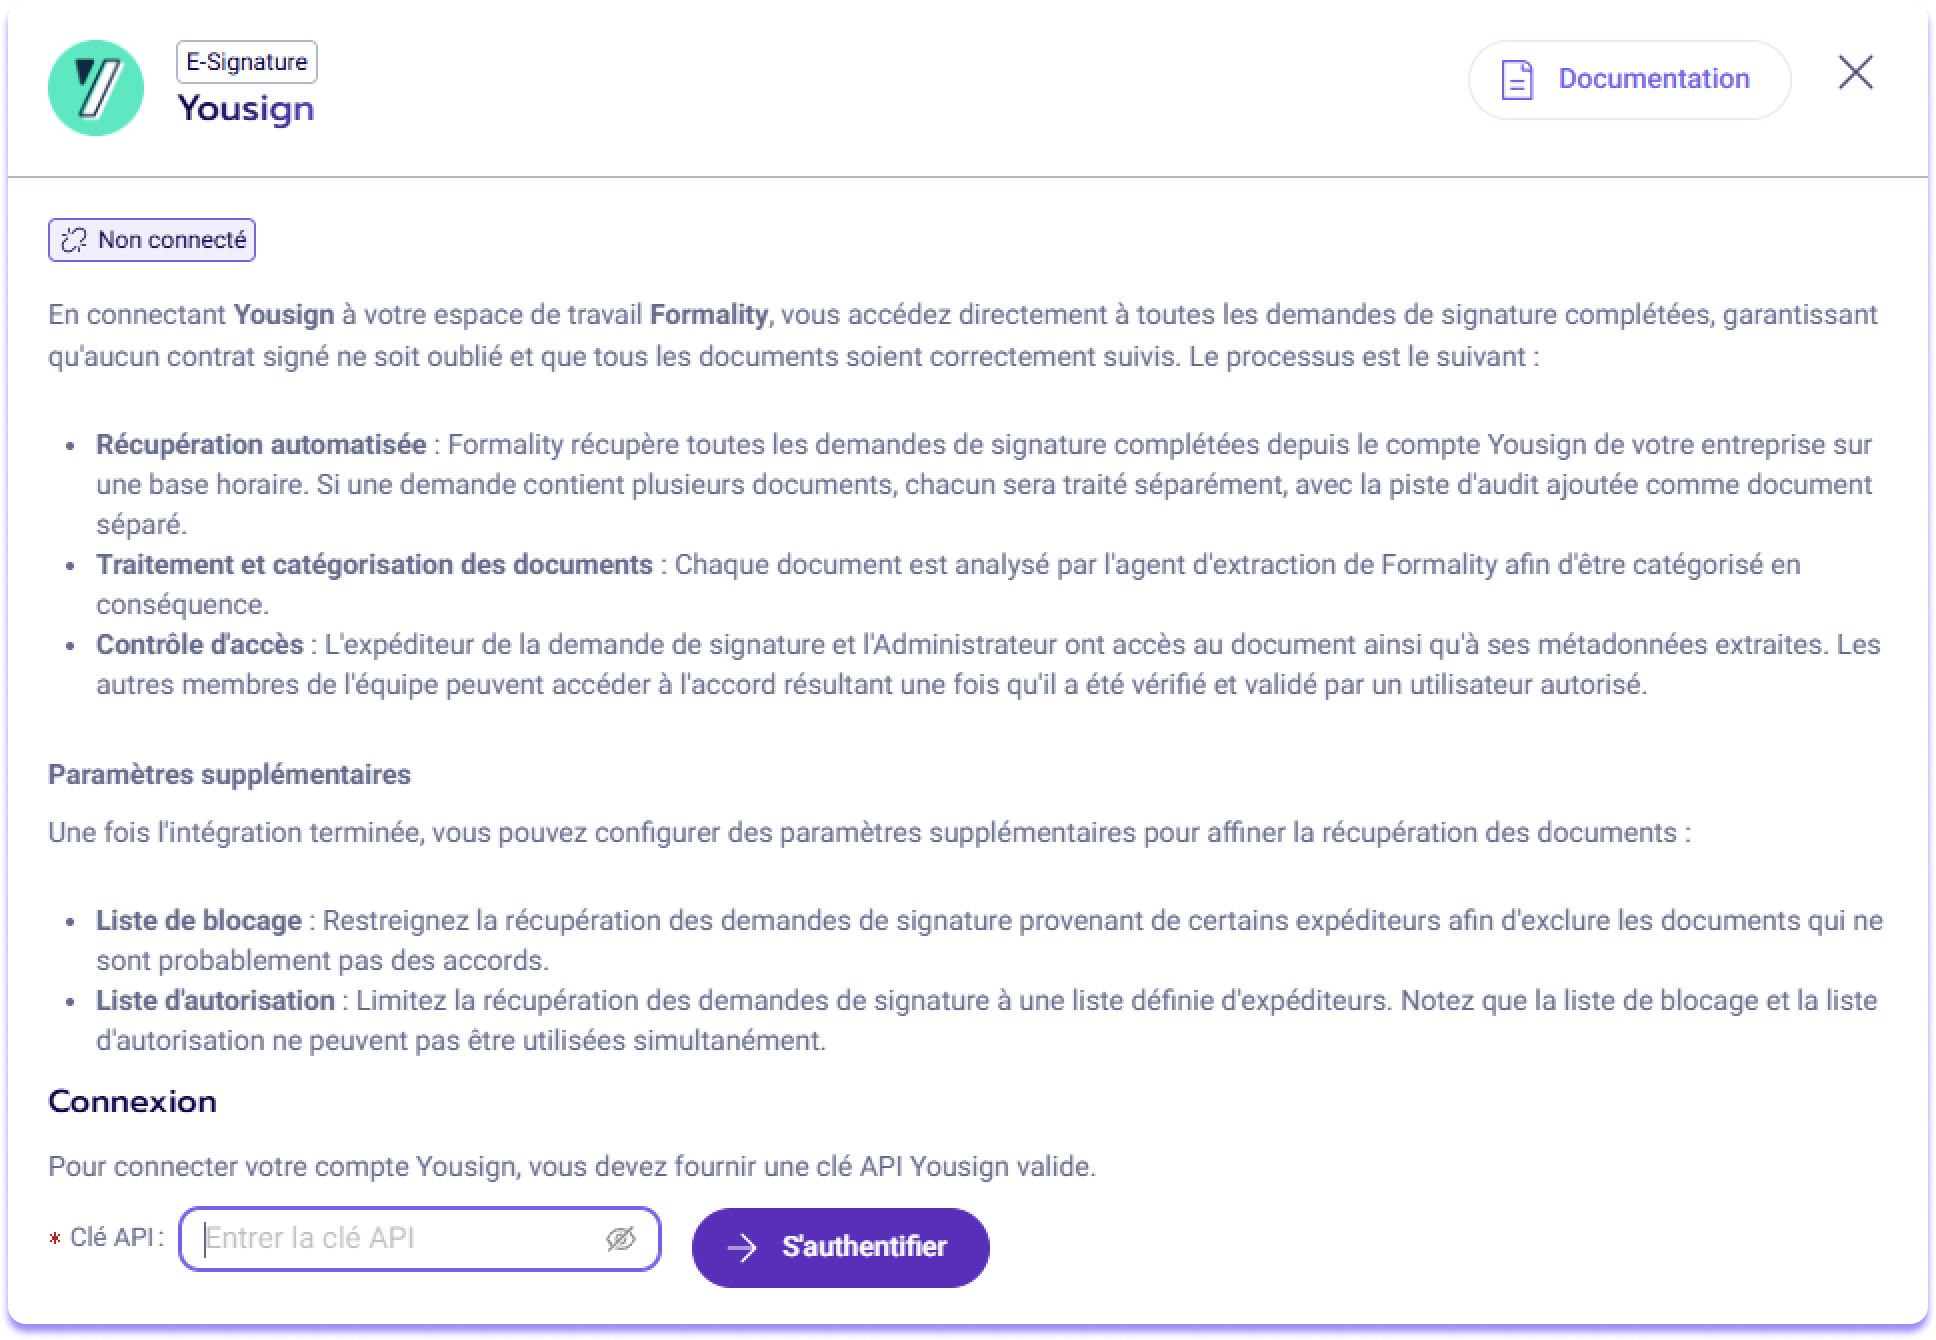The width and height of the screenshot is (1936, 1340).
Task: Toggle API key visibility with the eye icon
Action: point(621,1239)
